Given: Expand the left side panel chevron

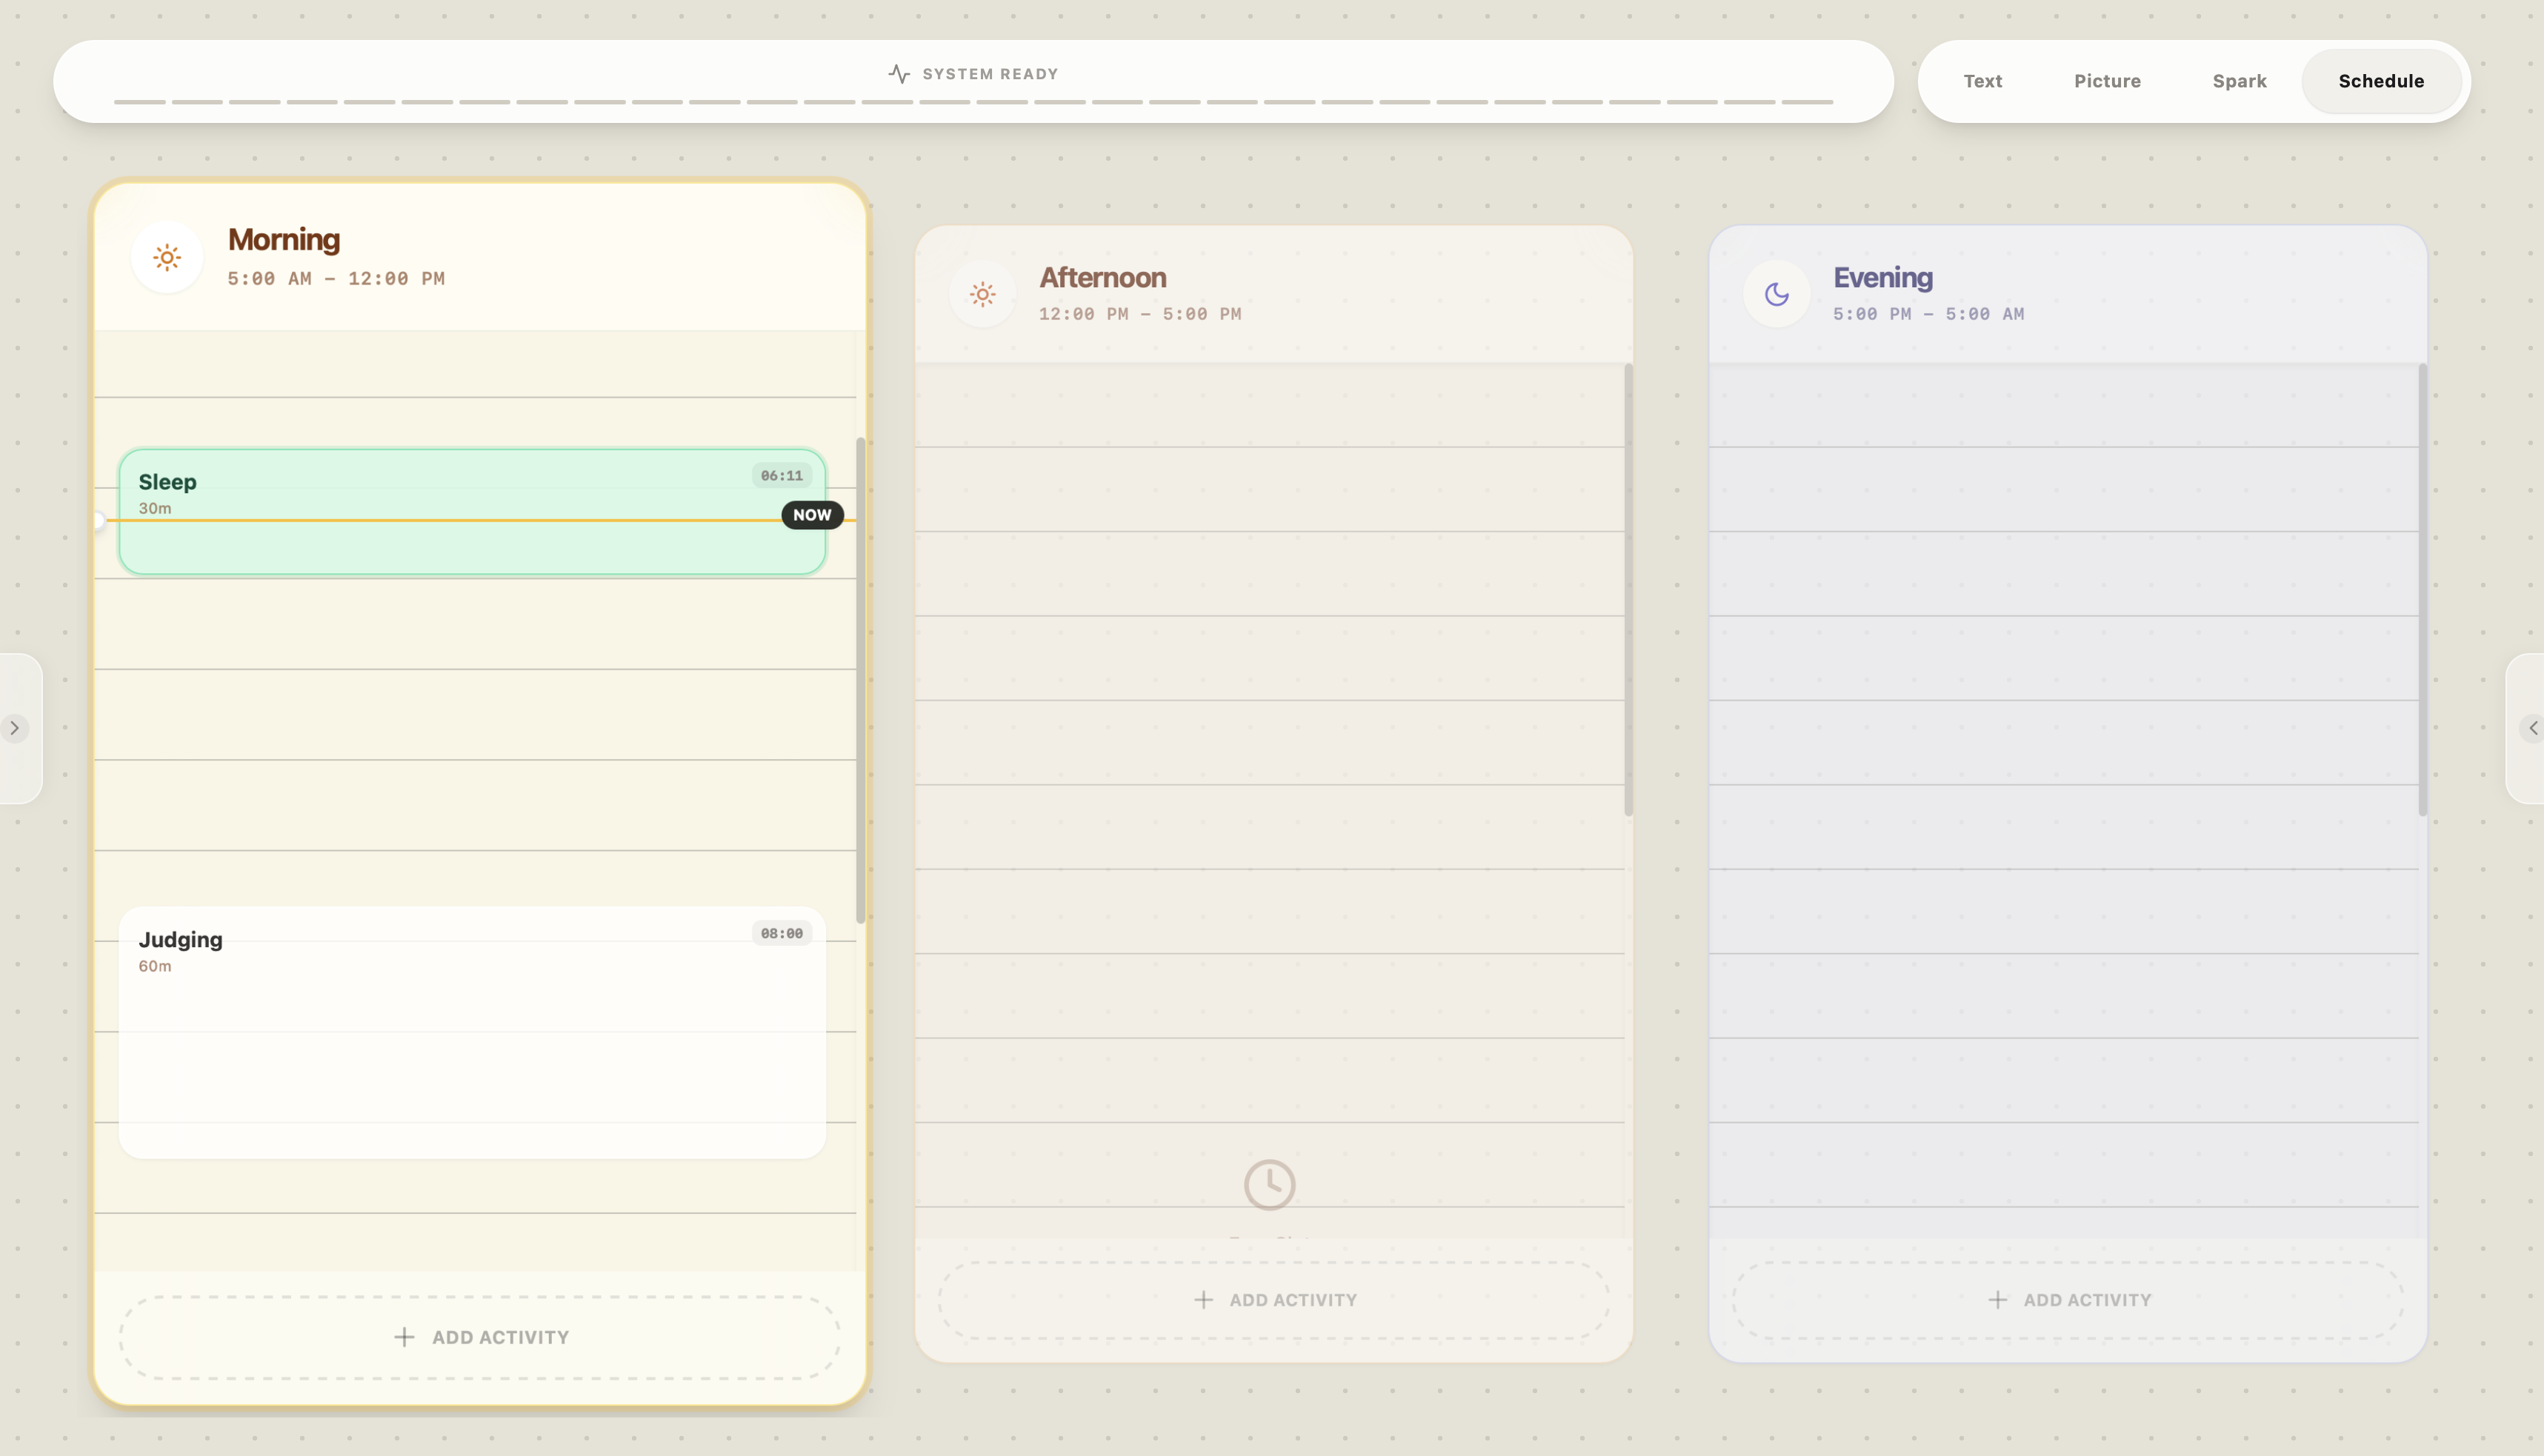Looking at the screenshot, I should click(15, 728).
